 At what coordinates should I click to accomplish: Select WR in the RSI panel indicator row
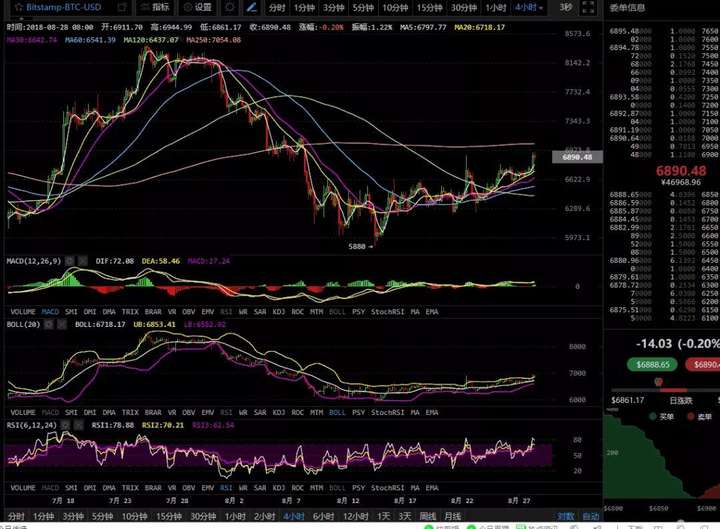coord(243,488)
